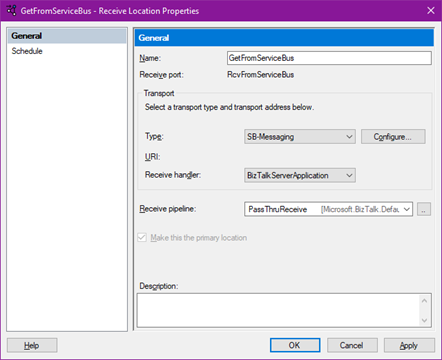The width and height of the screenshot is (442, 360).
Task: Click the Cancel button
Action: (352, 345)
